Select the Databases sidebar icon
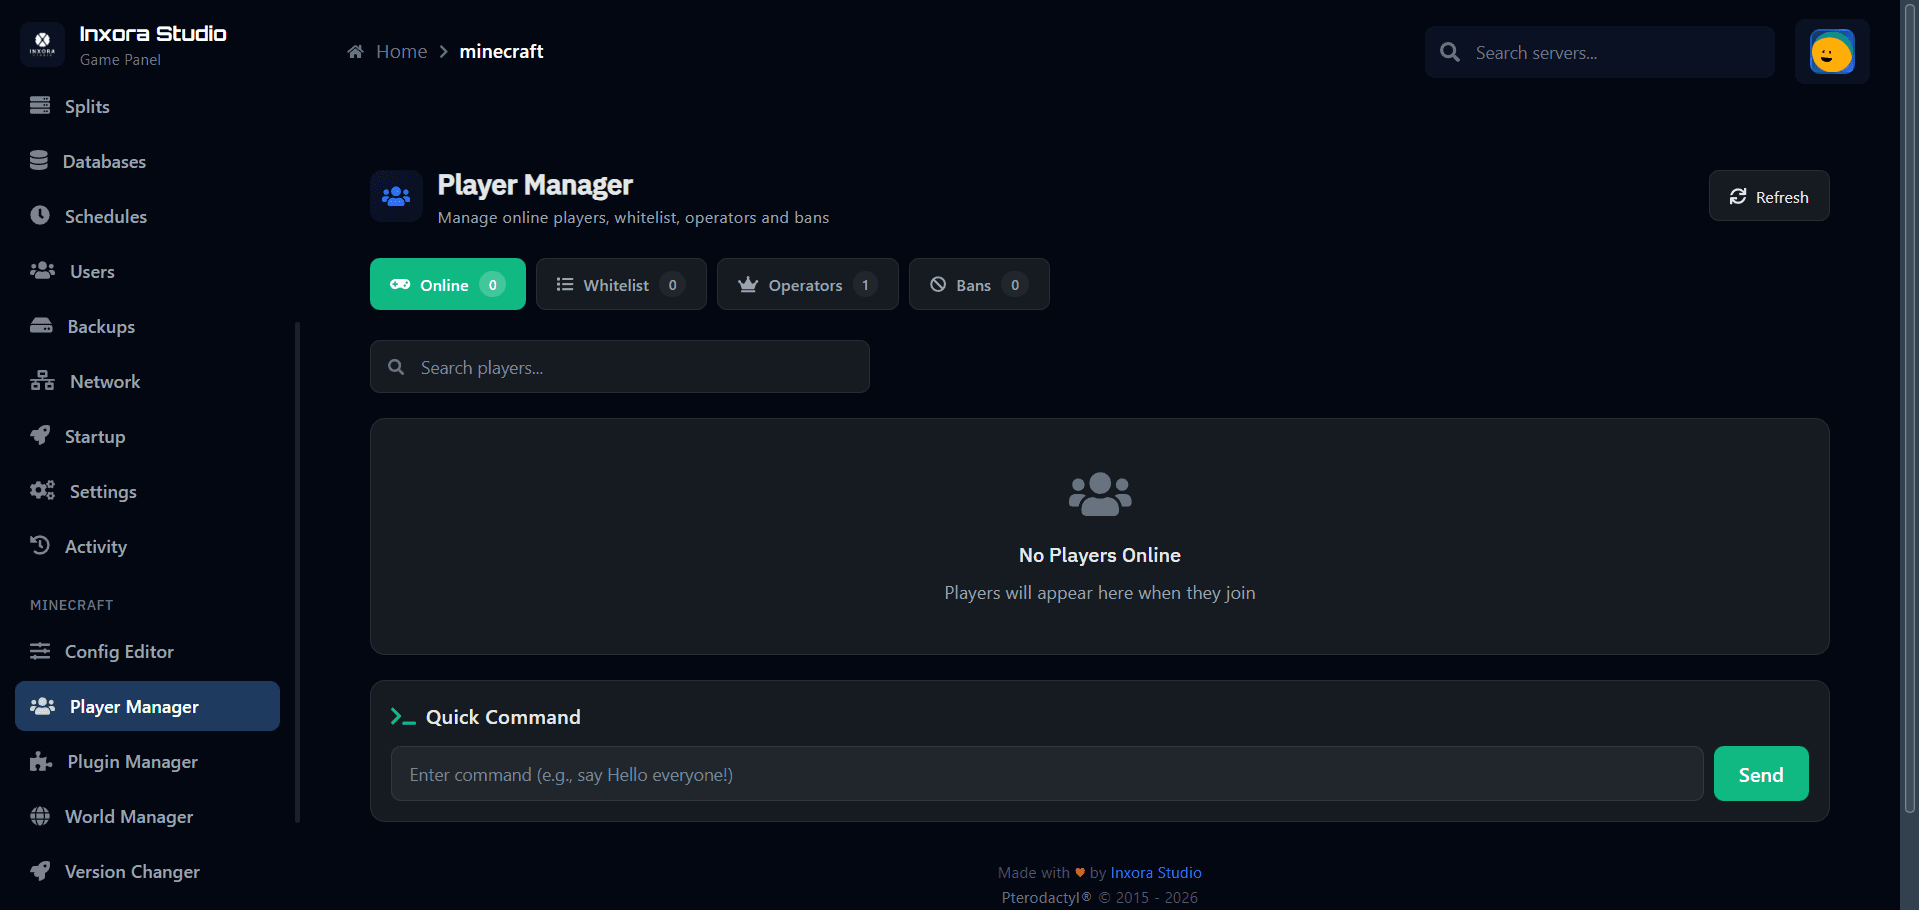1919x910 pixels. [x=40, y=160]
